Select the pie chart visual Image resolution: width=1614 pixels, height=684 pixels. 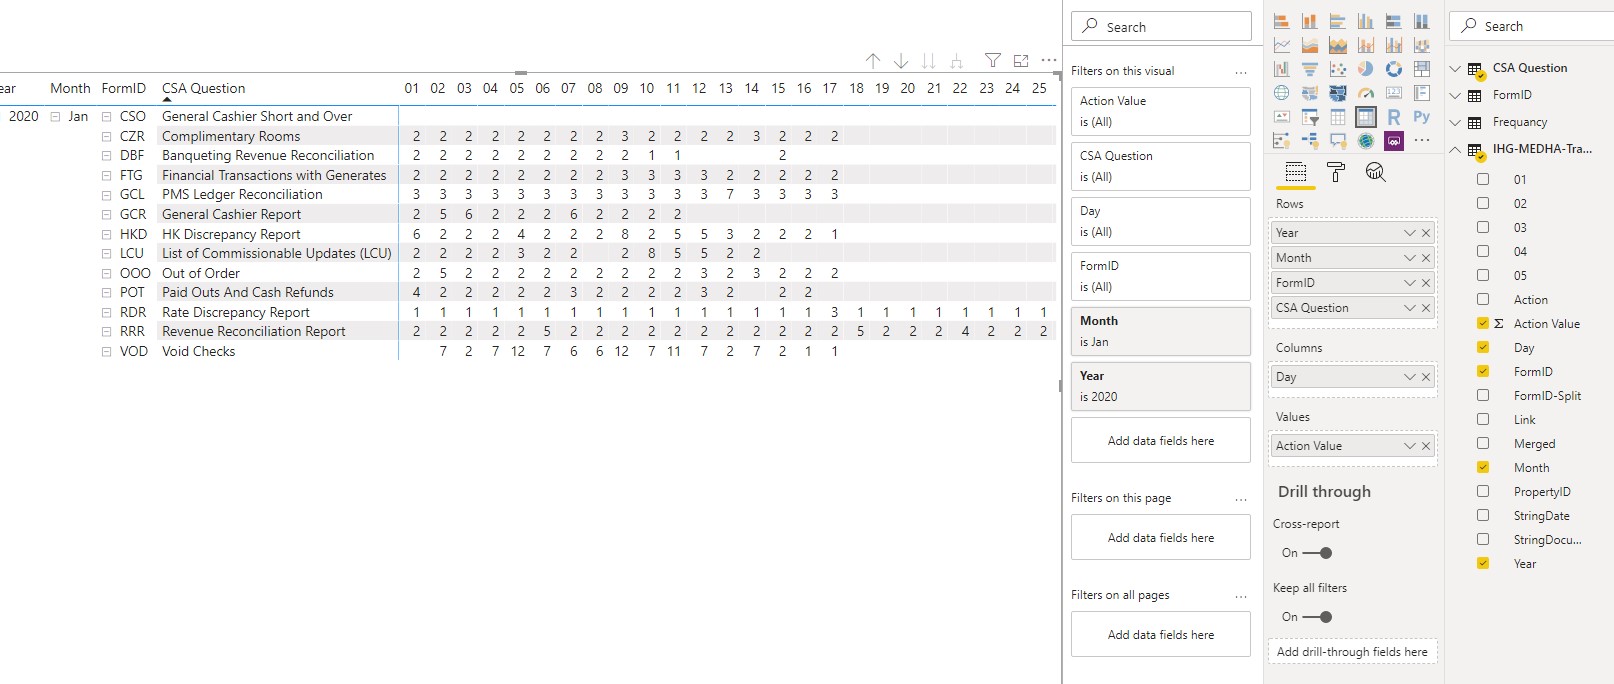1365,69
